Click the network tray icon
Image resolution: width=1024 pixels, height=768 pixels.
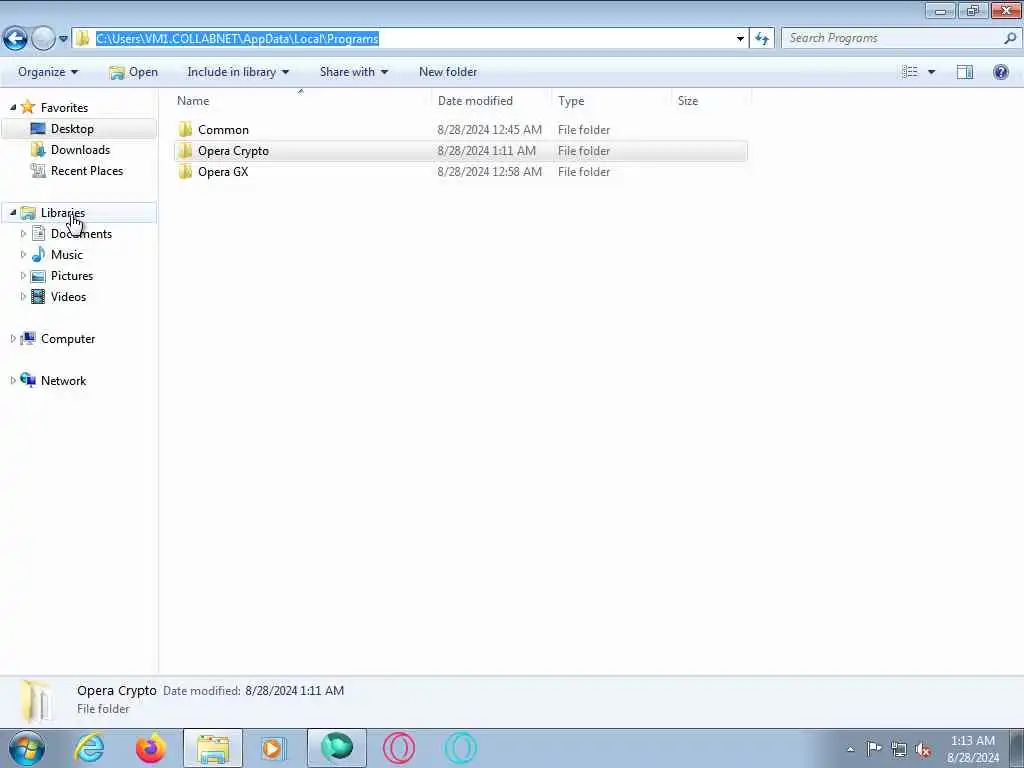pyautogui.click(x=899, y=749)
